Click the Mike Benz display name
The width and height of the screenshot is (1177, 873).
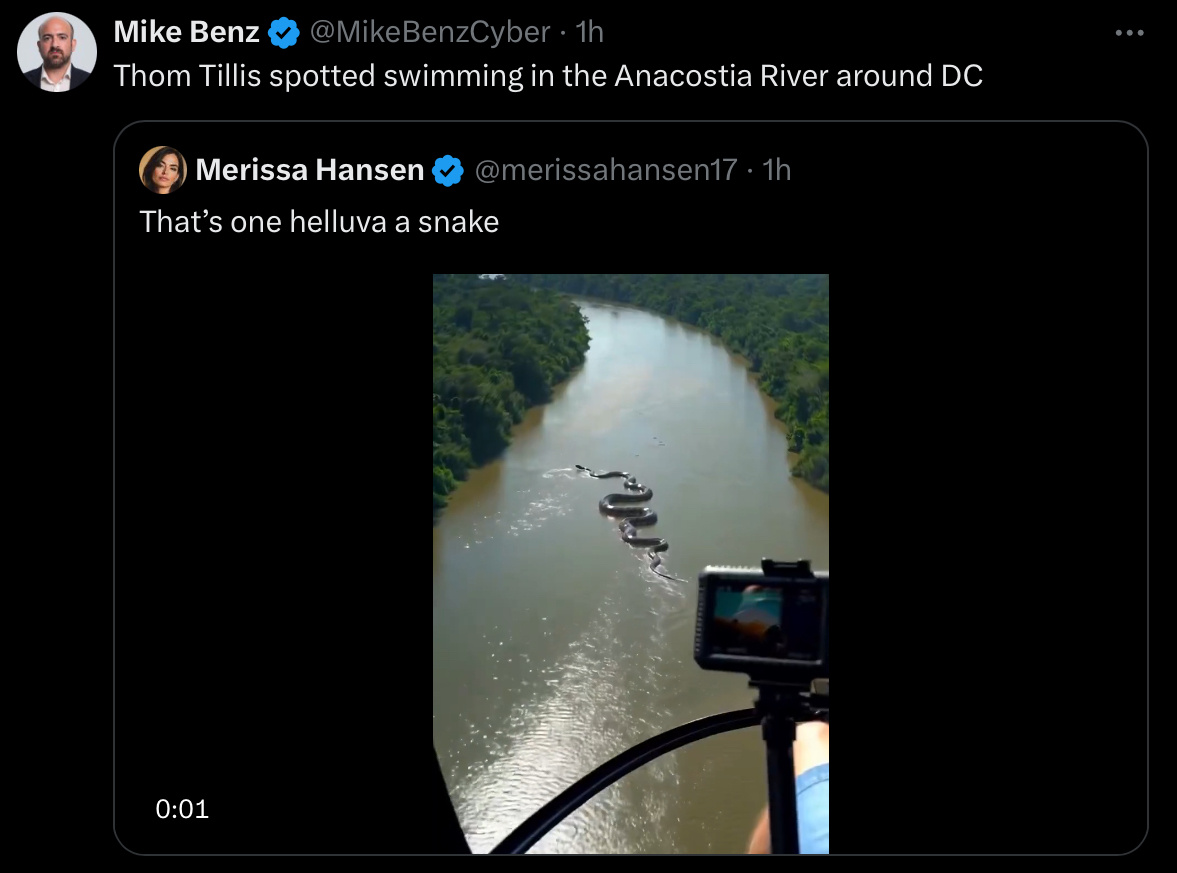coord(186,32)
